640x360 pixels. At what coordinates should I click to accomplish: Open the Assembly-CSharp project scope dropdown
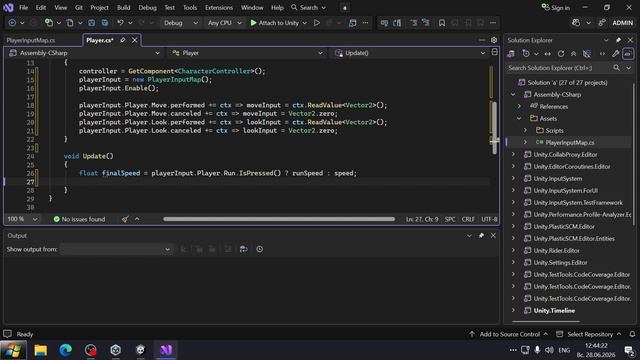pyautogui.click(x=84, y=53)
